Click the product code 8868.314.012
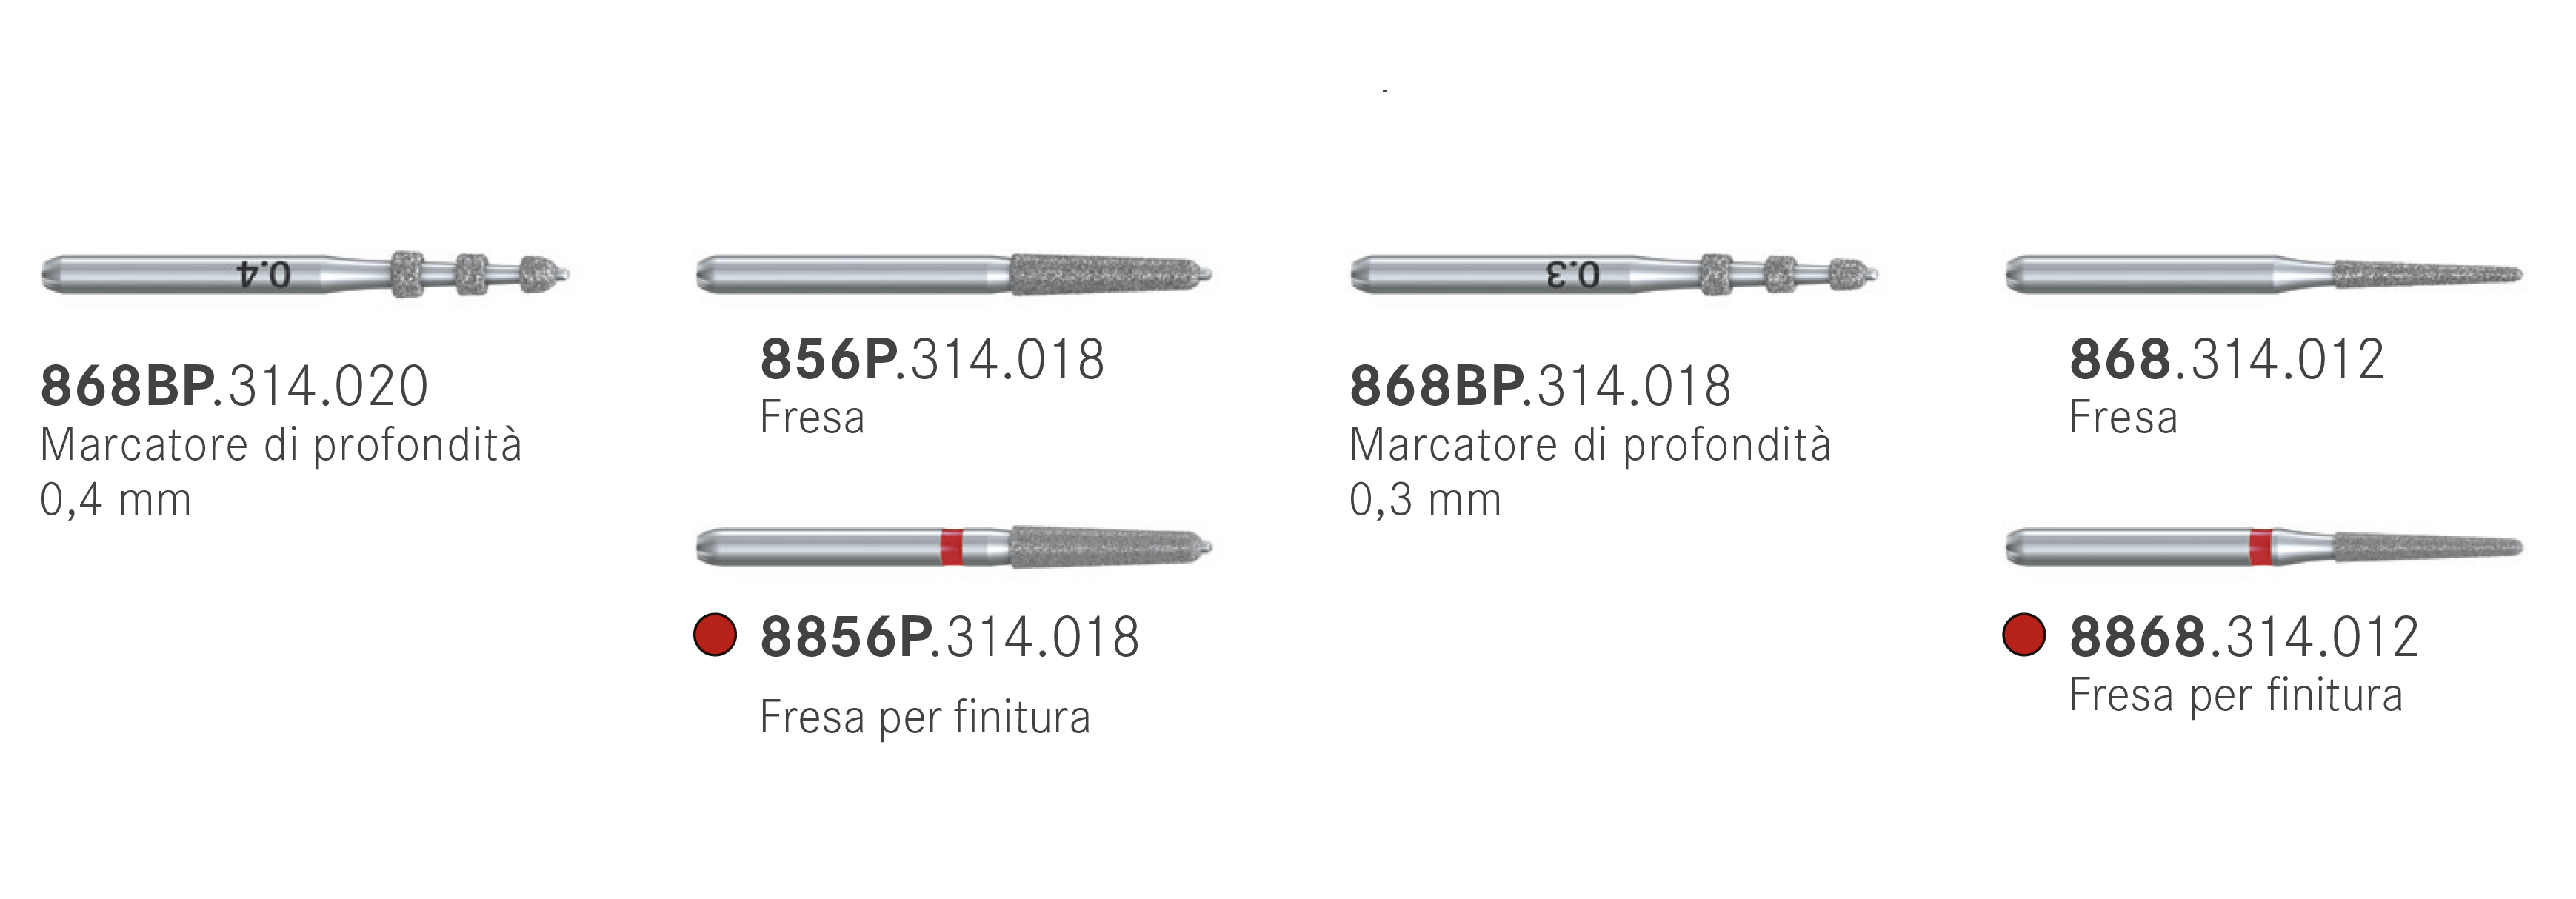The height and width of the screenshot is (899, 2576). pos(2244,637)
